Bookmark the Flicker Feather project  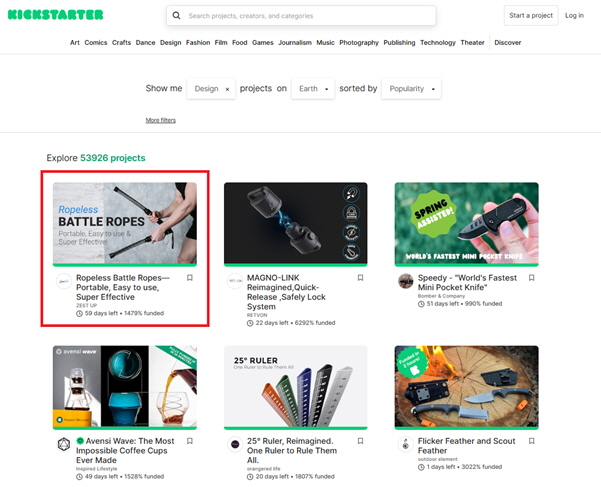click(x=531, y=441)
